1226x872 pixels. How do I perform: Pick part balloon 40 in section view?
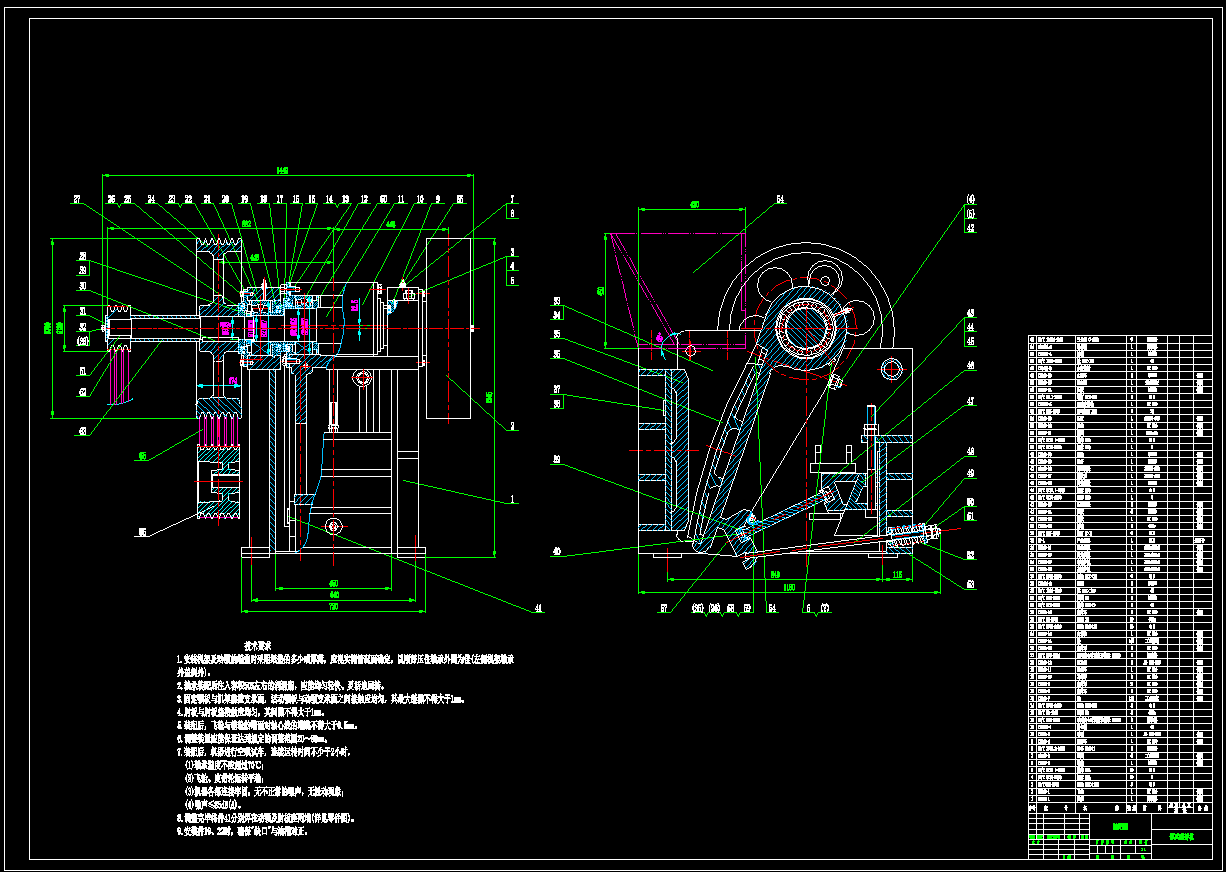point(557,551)
